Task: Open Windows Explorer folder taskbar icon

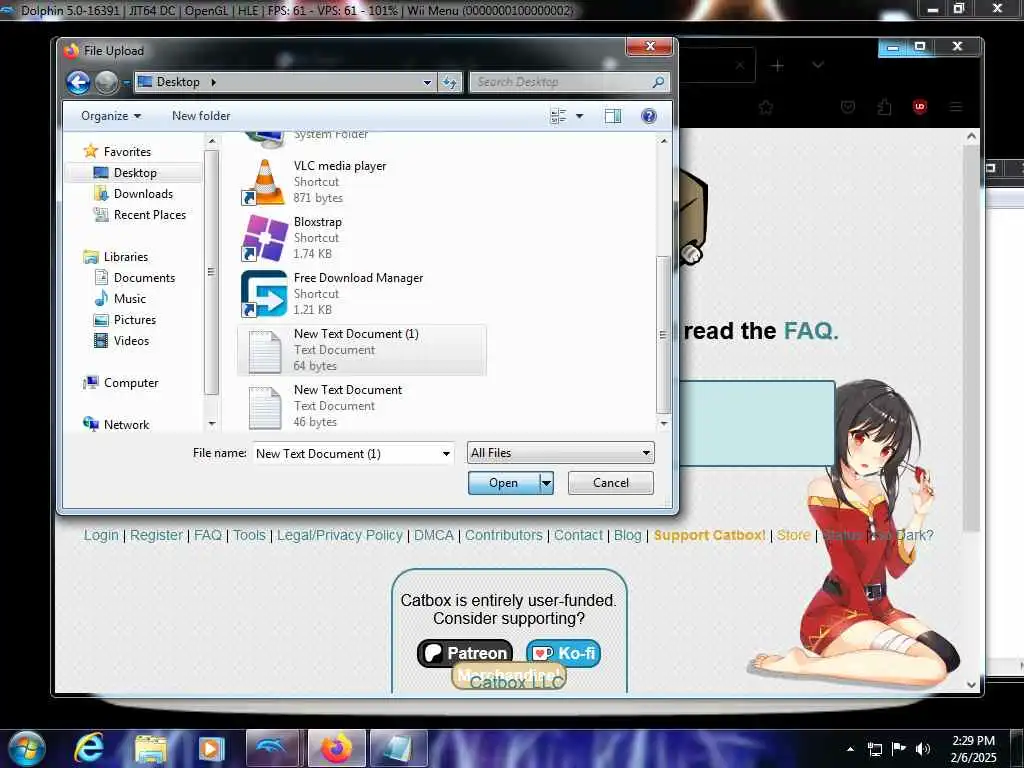Action: pyautogui.click(x=151, y=749)
